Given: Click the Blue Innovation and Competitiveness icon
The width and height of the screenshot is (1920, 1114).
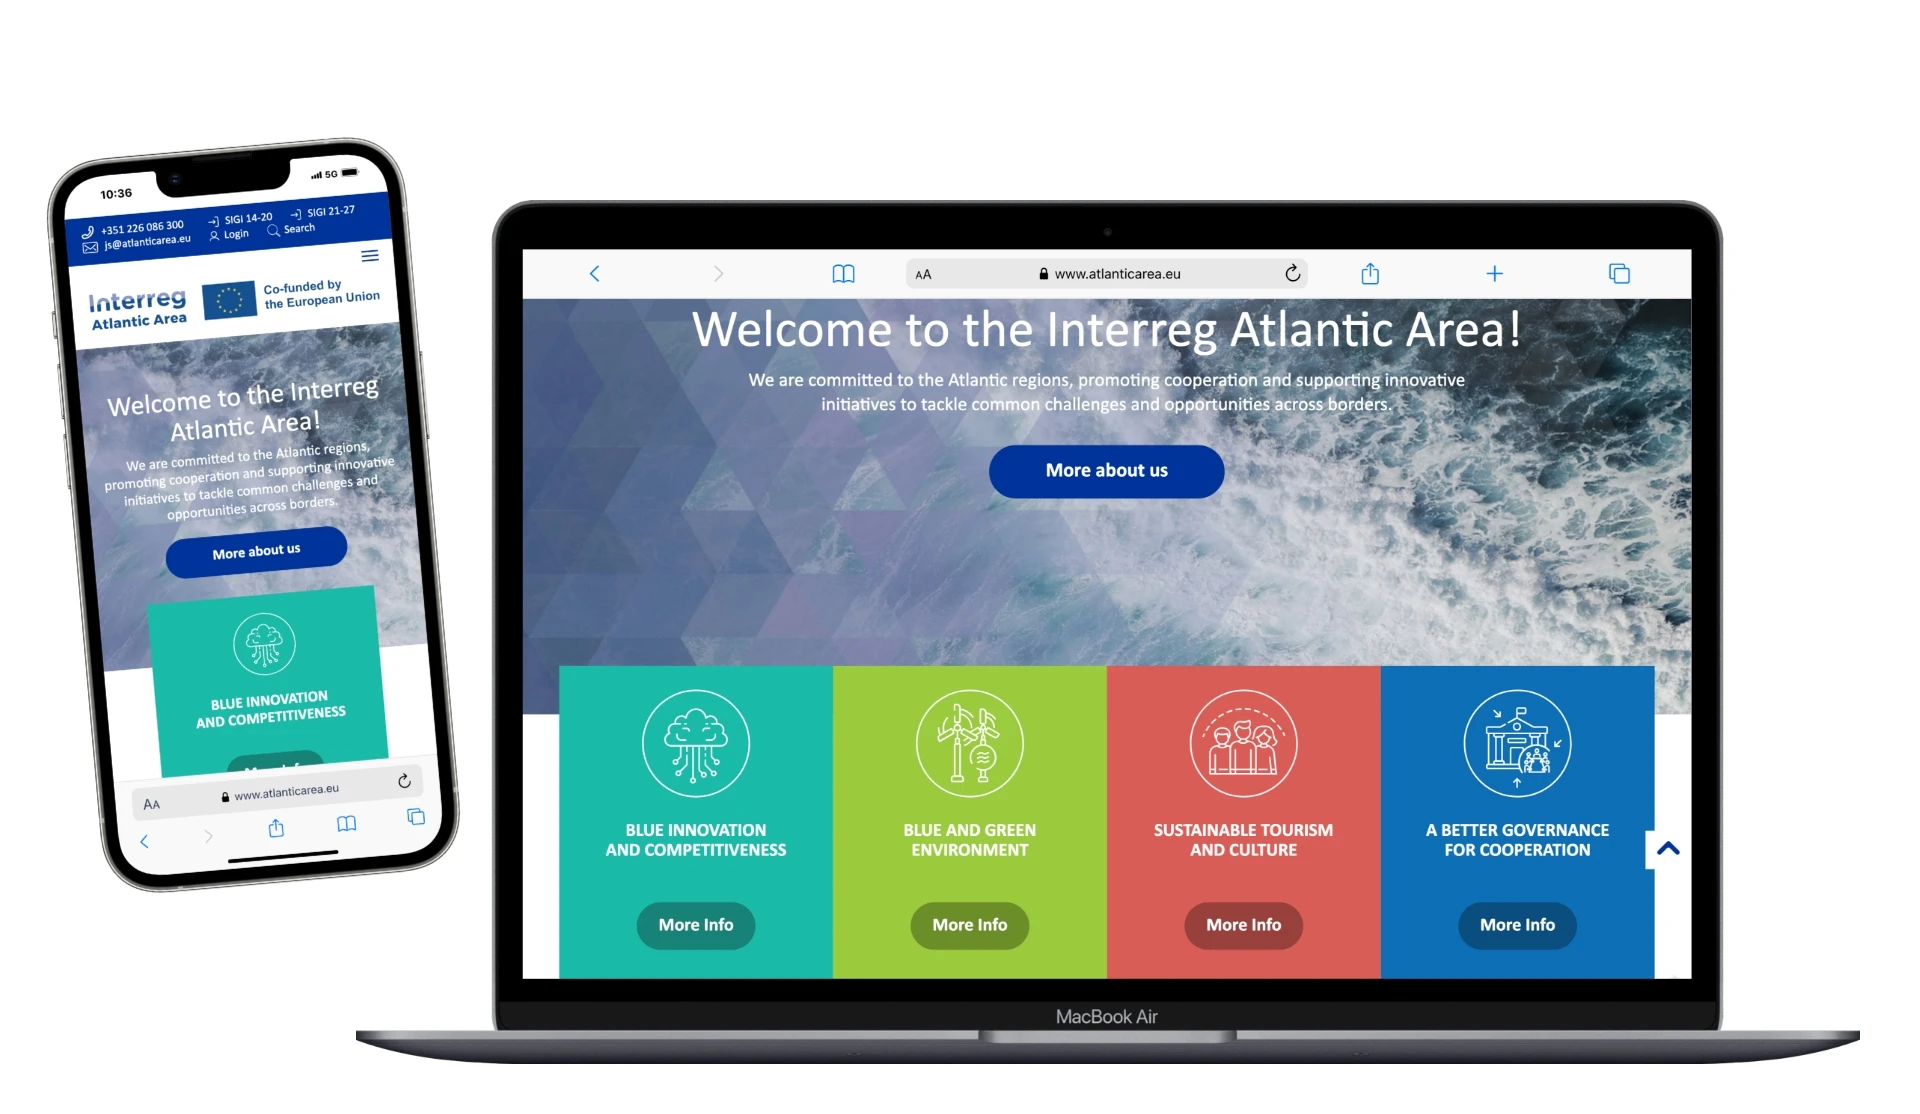Looking at the screenshot, I should [x=696, y=744].
